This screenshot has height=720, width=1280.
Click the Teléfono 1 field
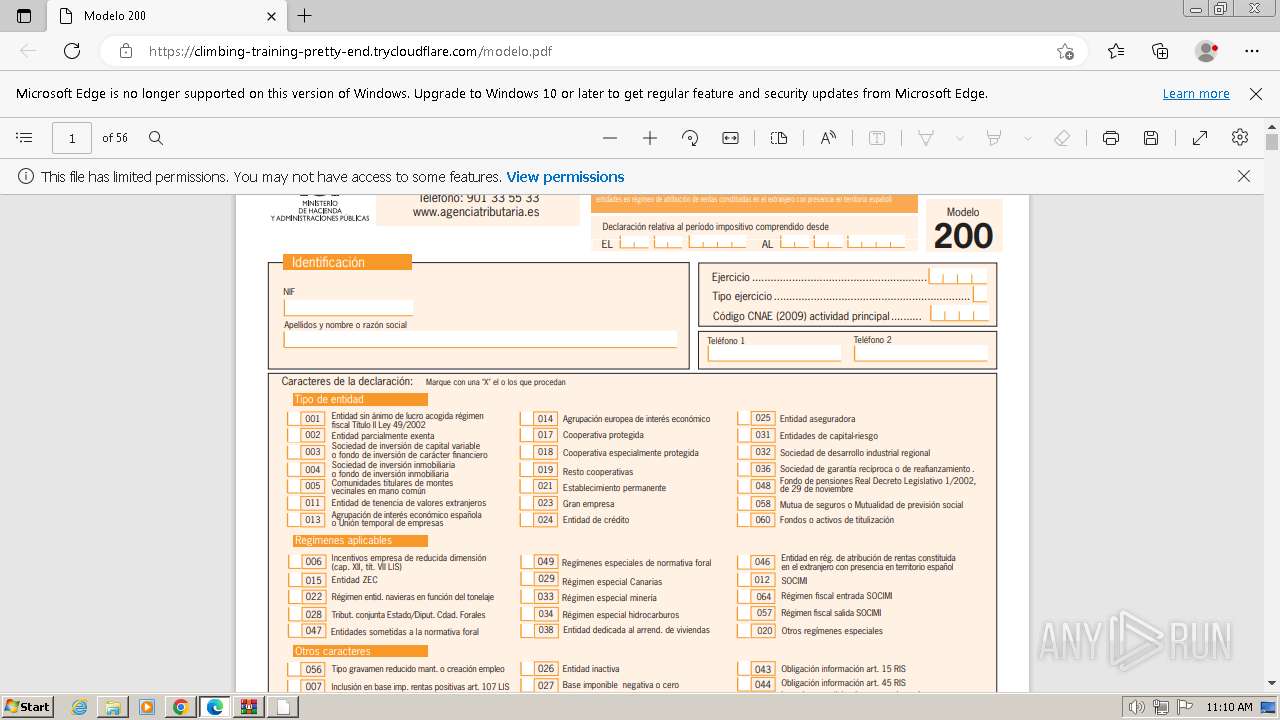[774, 353]
